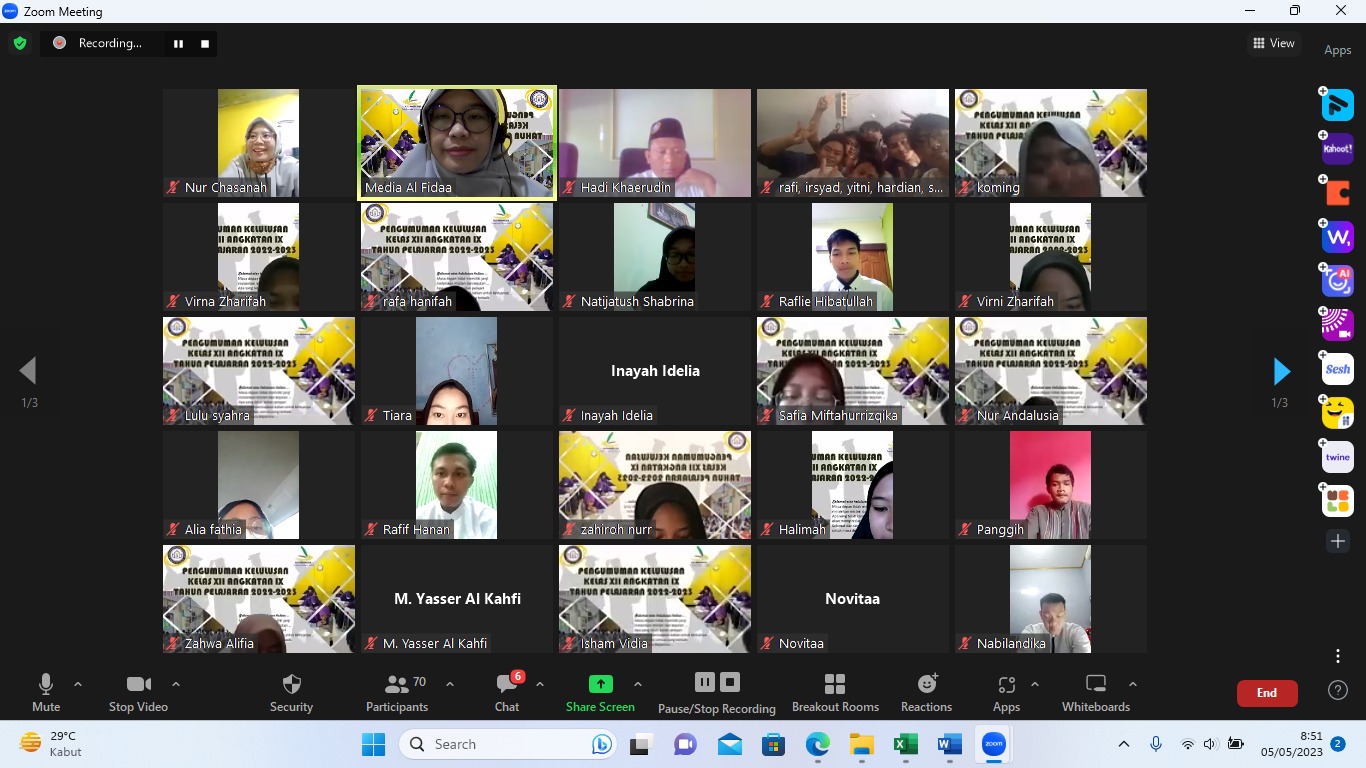Click the Security shield icon
Screen dimensions: 1366x768
pyautogui.click(x=291, y=685)
